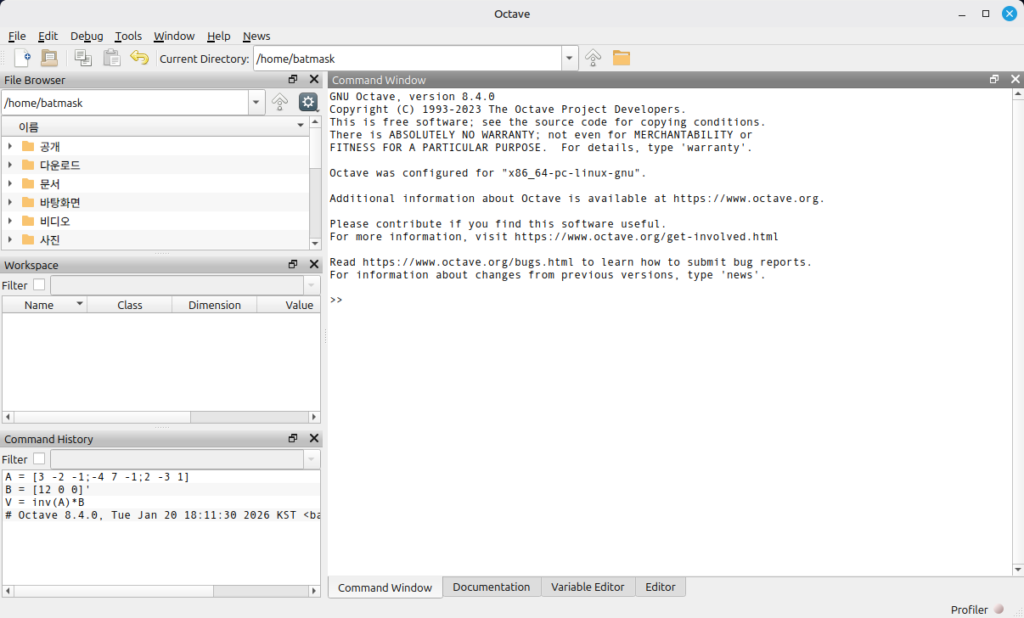This screenshot has height=618, width=1024.
Task: Click the Command History horizontal scrollbar
Action: click(160, 590)
